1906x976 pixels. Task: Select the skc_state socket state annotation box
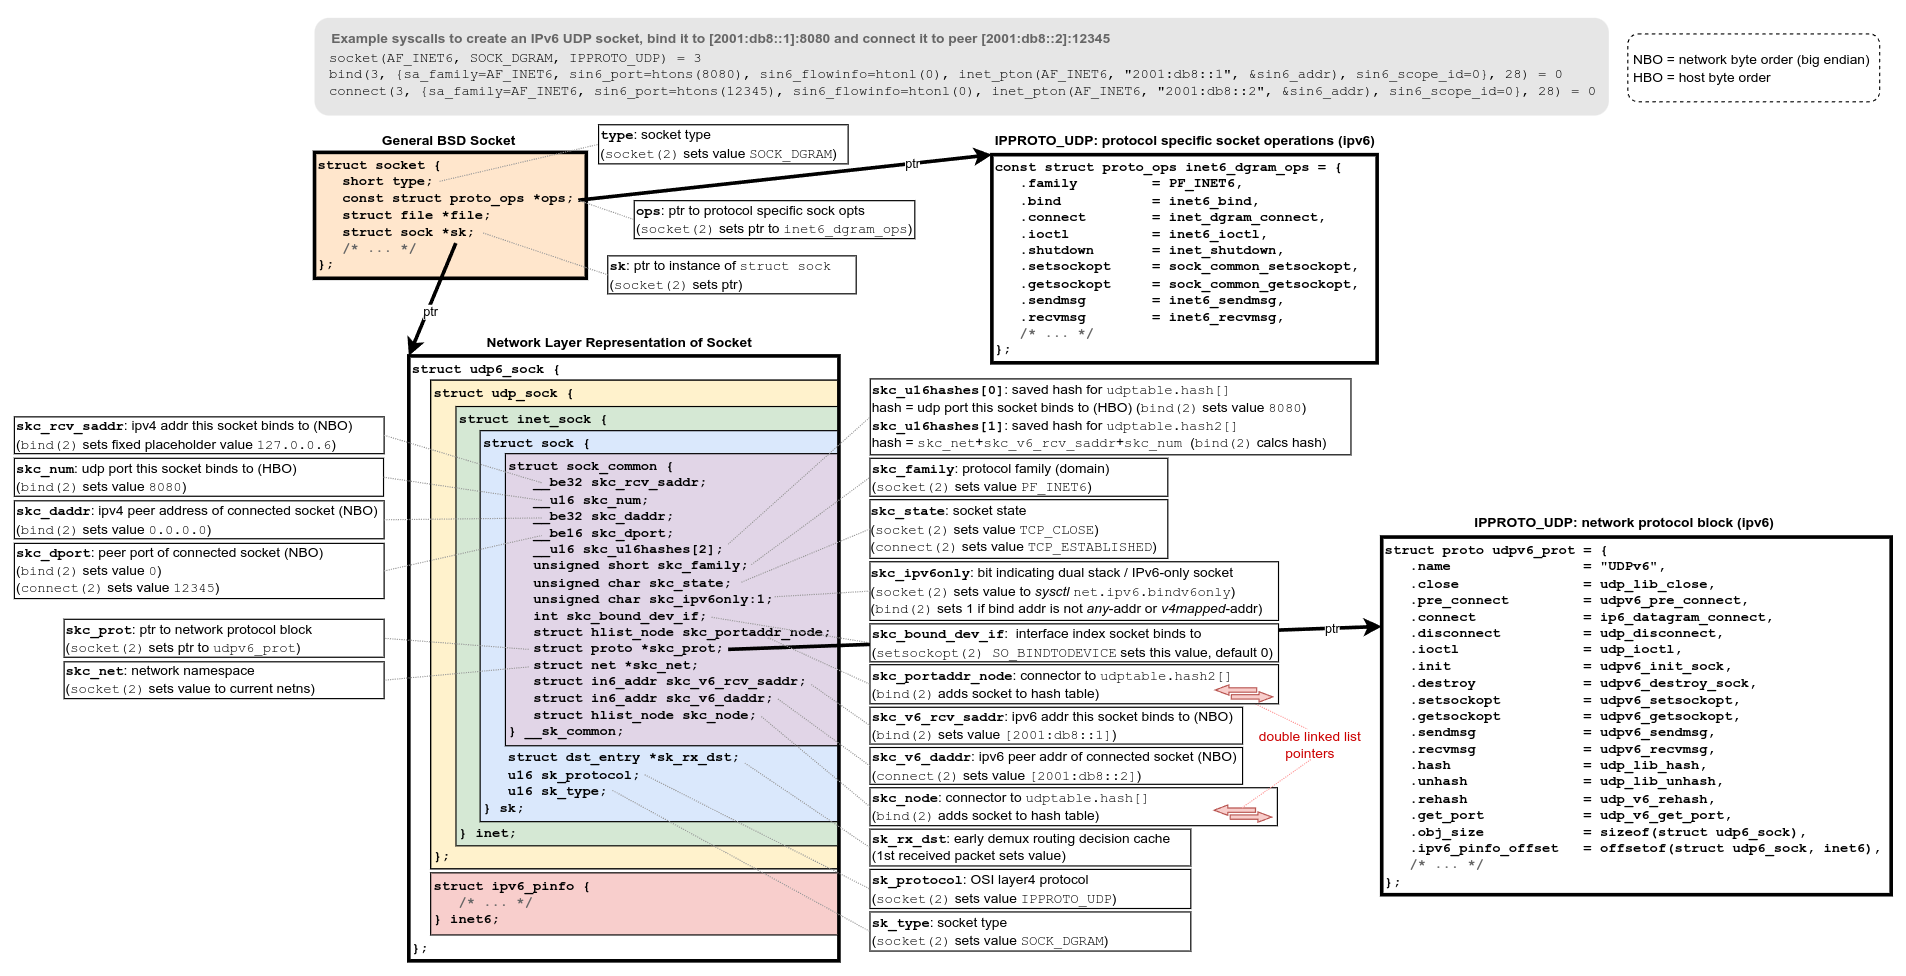coord(1017,529)
